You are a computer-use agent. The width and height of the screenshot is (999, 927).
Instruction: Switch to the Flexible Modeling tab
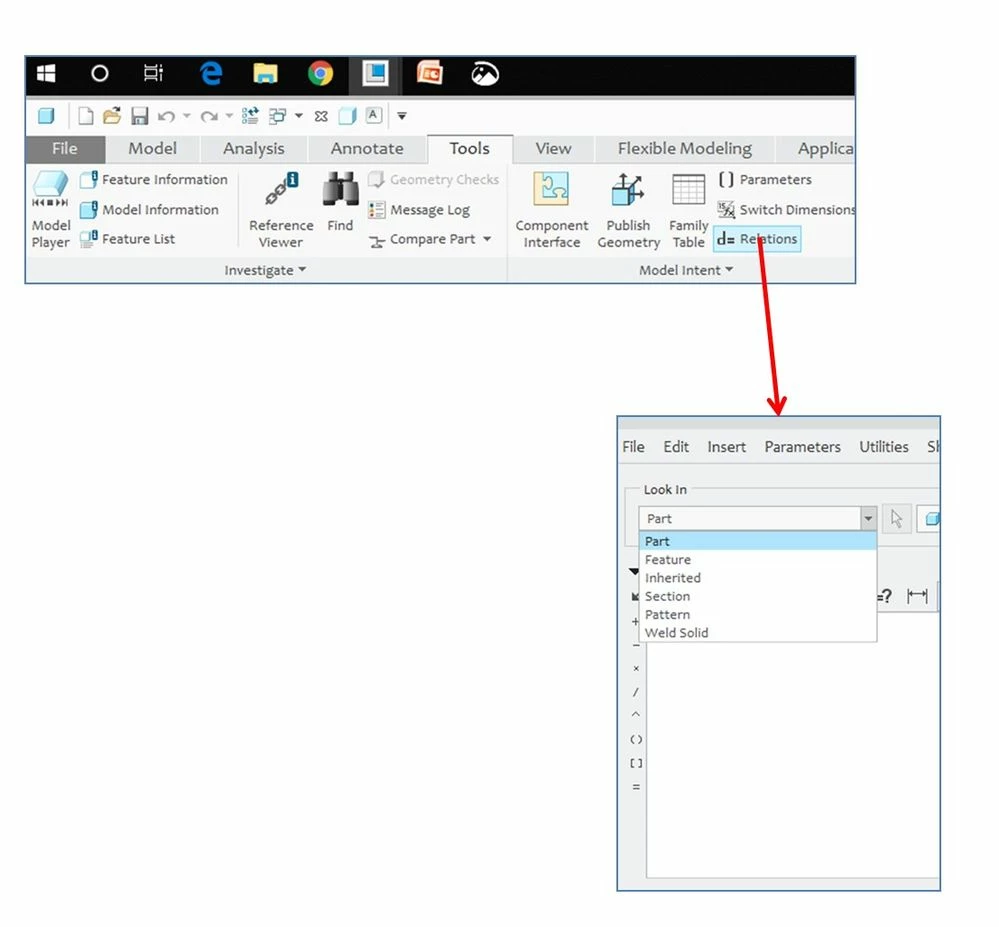pos(685,148)
